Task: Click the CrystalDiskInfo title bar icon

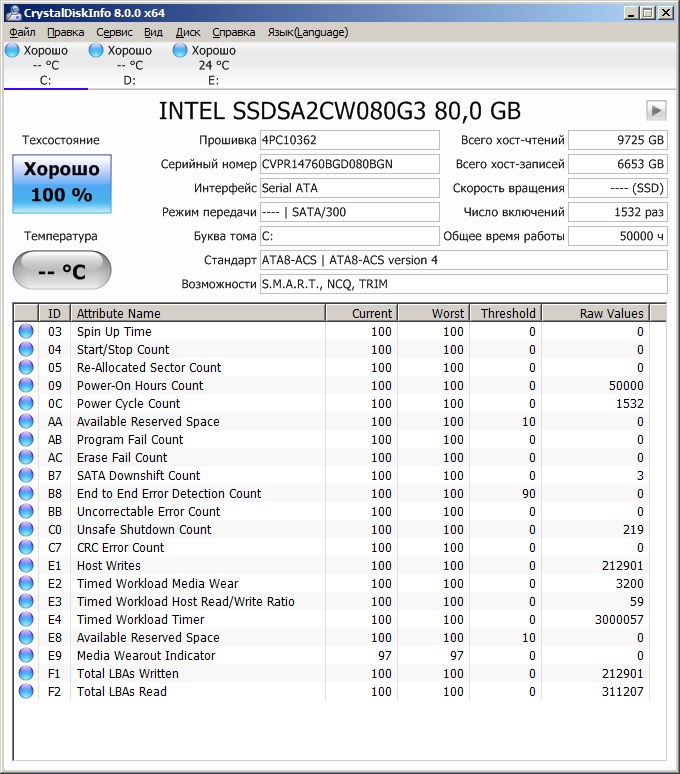Action: click(12, 12)
